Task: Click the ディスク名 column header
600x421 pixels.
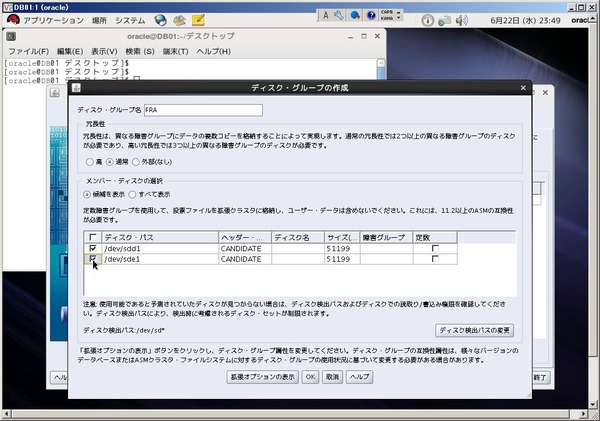Action: click(x=298, y=238)
